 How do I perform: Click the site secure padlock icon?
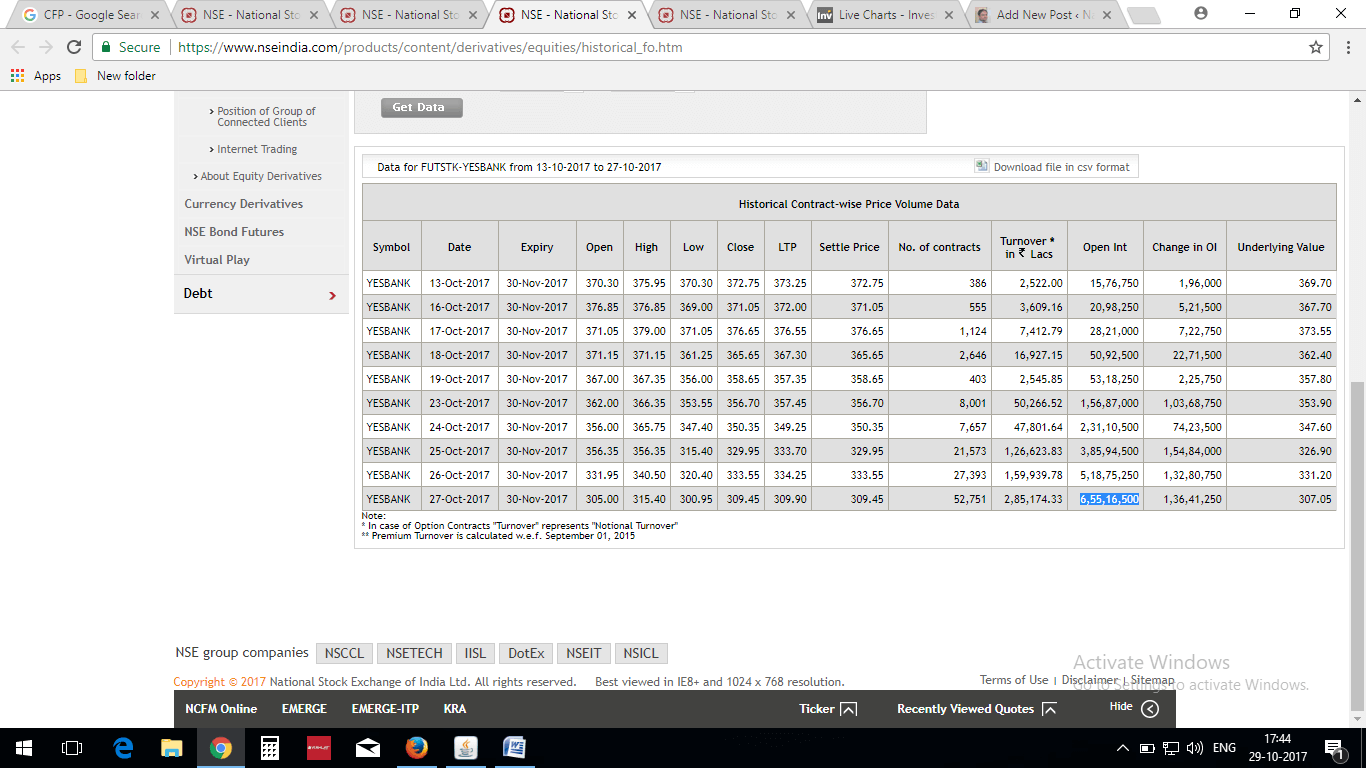click(106, 47)
